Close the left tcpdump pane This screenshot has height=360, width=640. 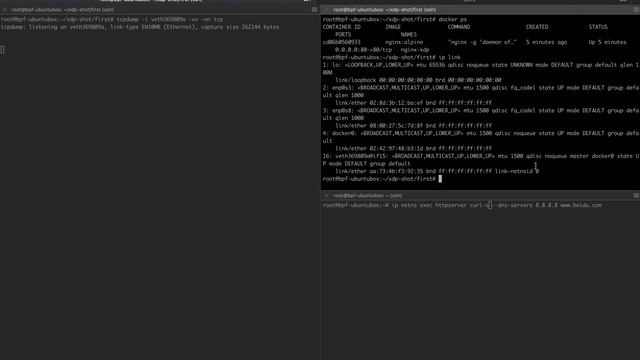(x=5, y=10)
